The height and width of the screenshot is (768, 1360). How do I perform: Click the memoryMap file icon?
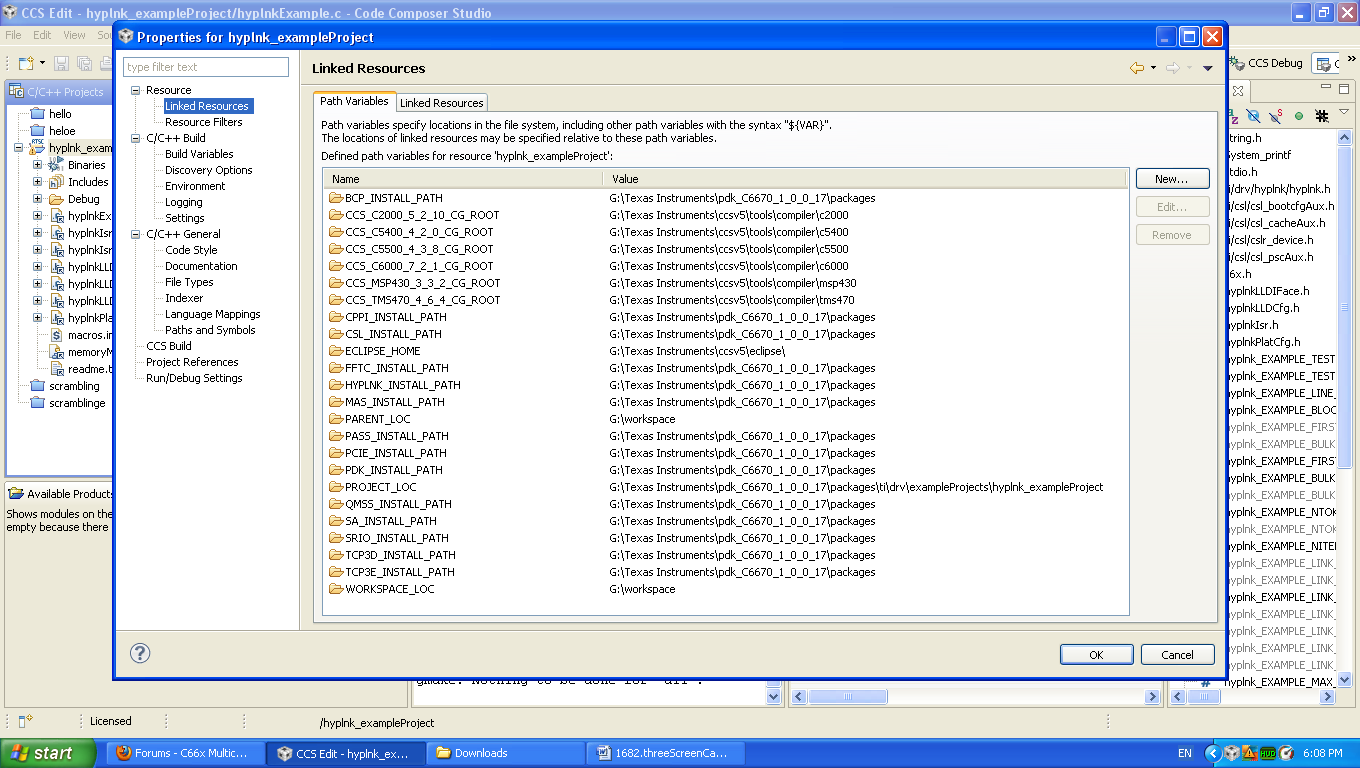57,352
